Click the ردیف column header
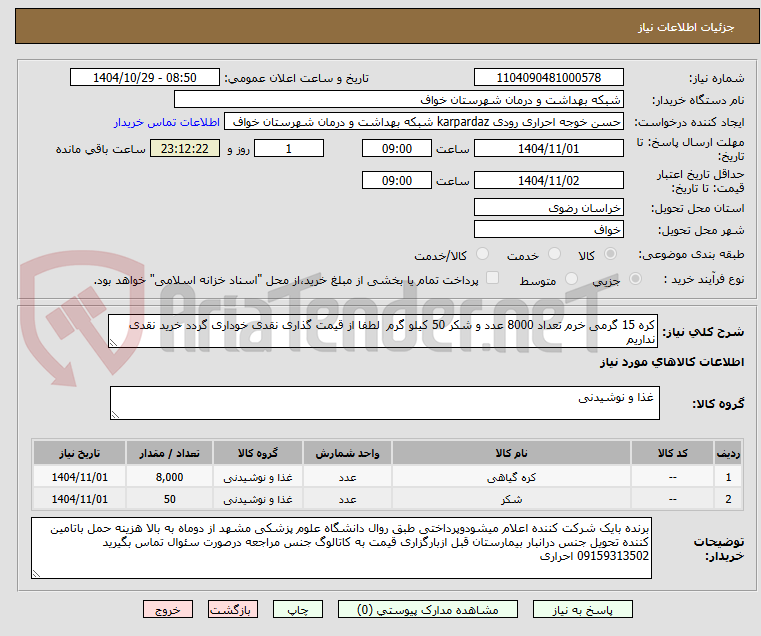The image size is (761, 636). pyautogui.click(x=728, y=453)
